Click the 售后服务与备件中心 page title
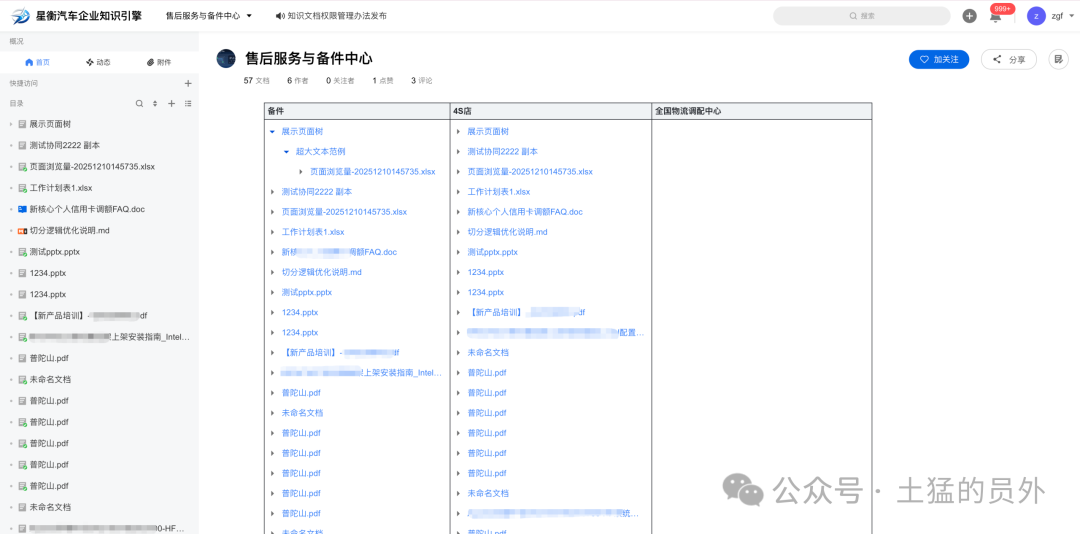Viewport: 1080px width, 534px height. click(309, 59)
